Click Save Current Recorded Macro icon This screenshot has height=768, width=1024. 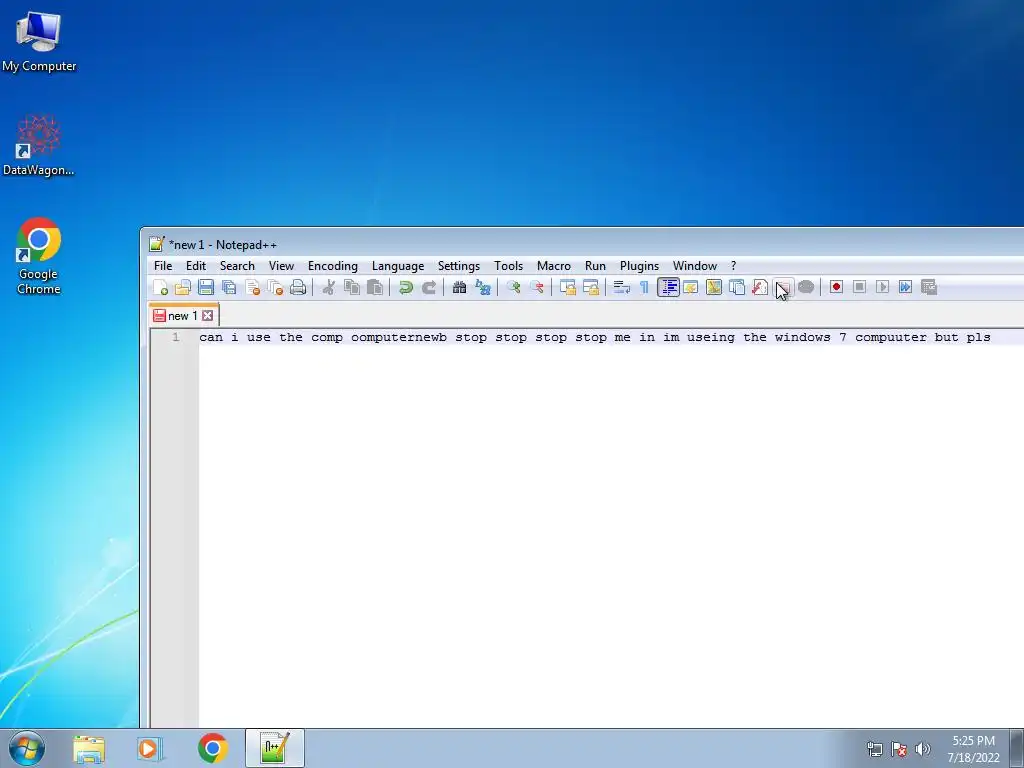(929, 287)
